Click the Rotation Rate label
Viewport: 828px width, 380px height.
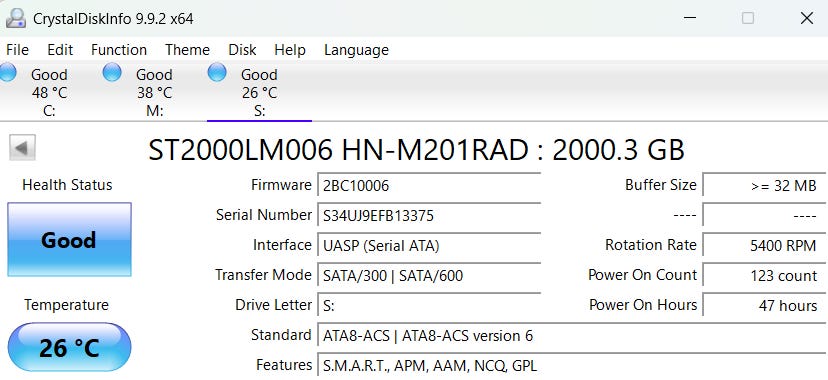[x=651, y=245]
